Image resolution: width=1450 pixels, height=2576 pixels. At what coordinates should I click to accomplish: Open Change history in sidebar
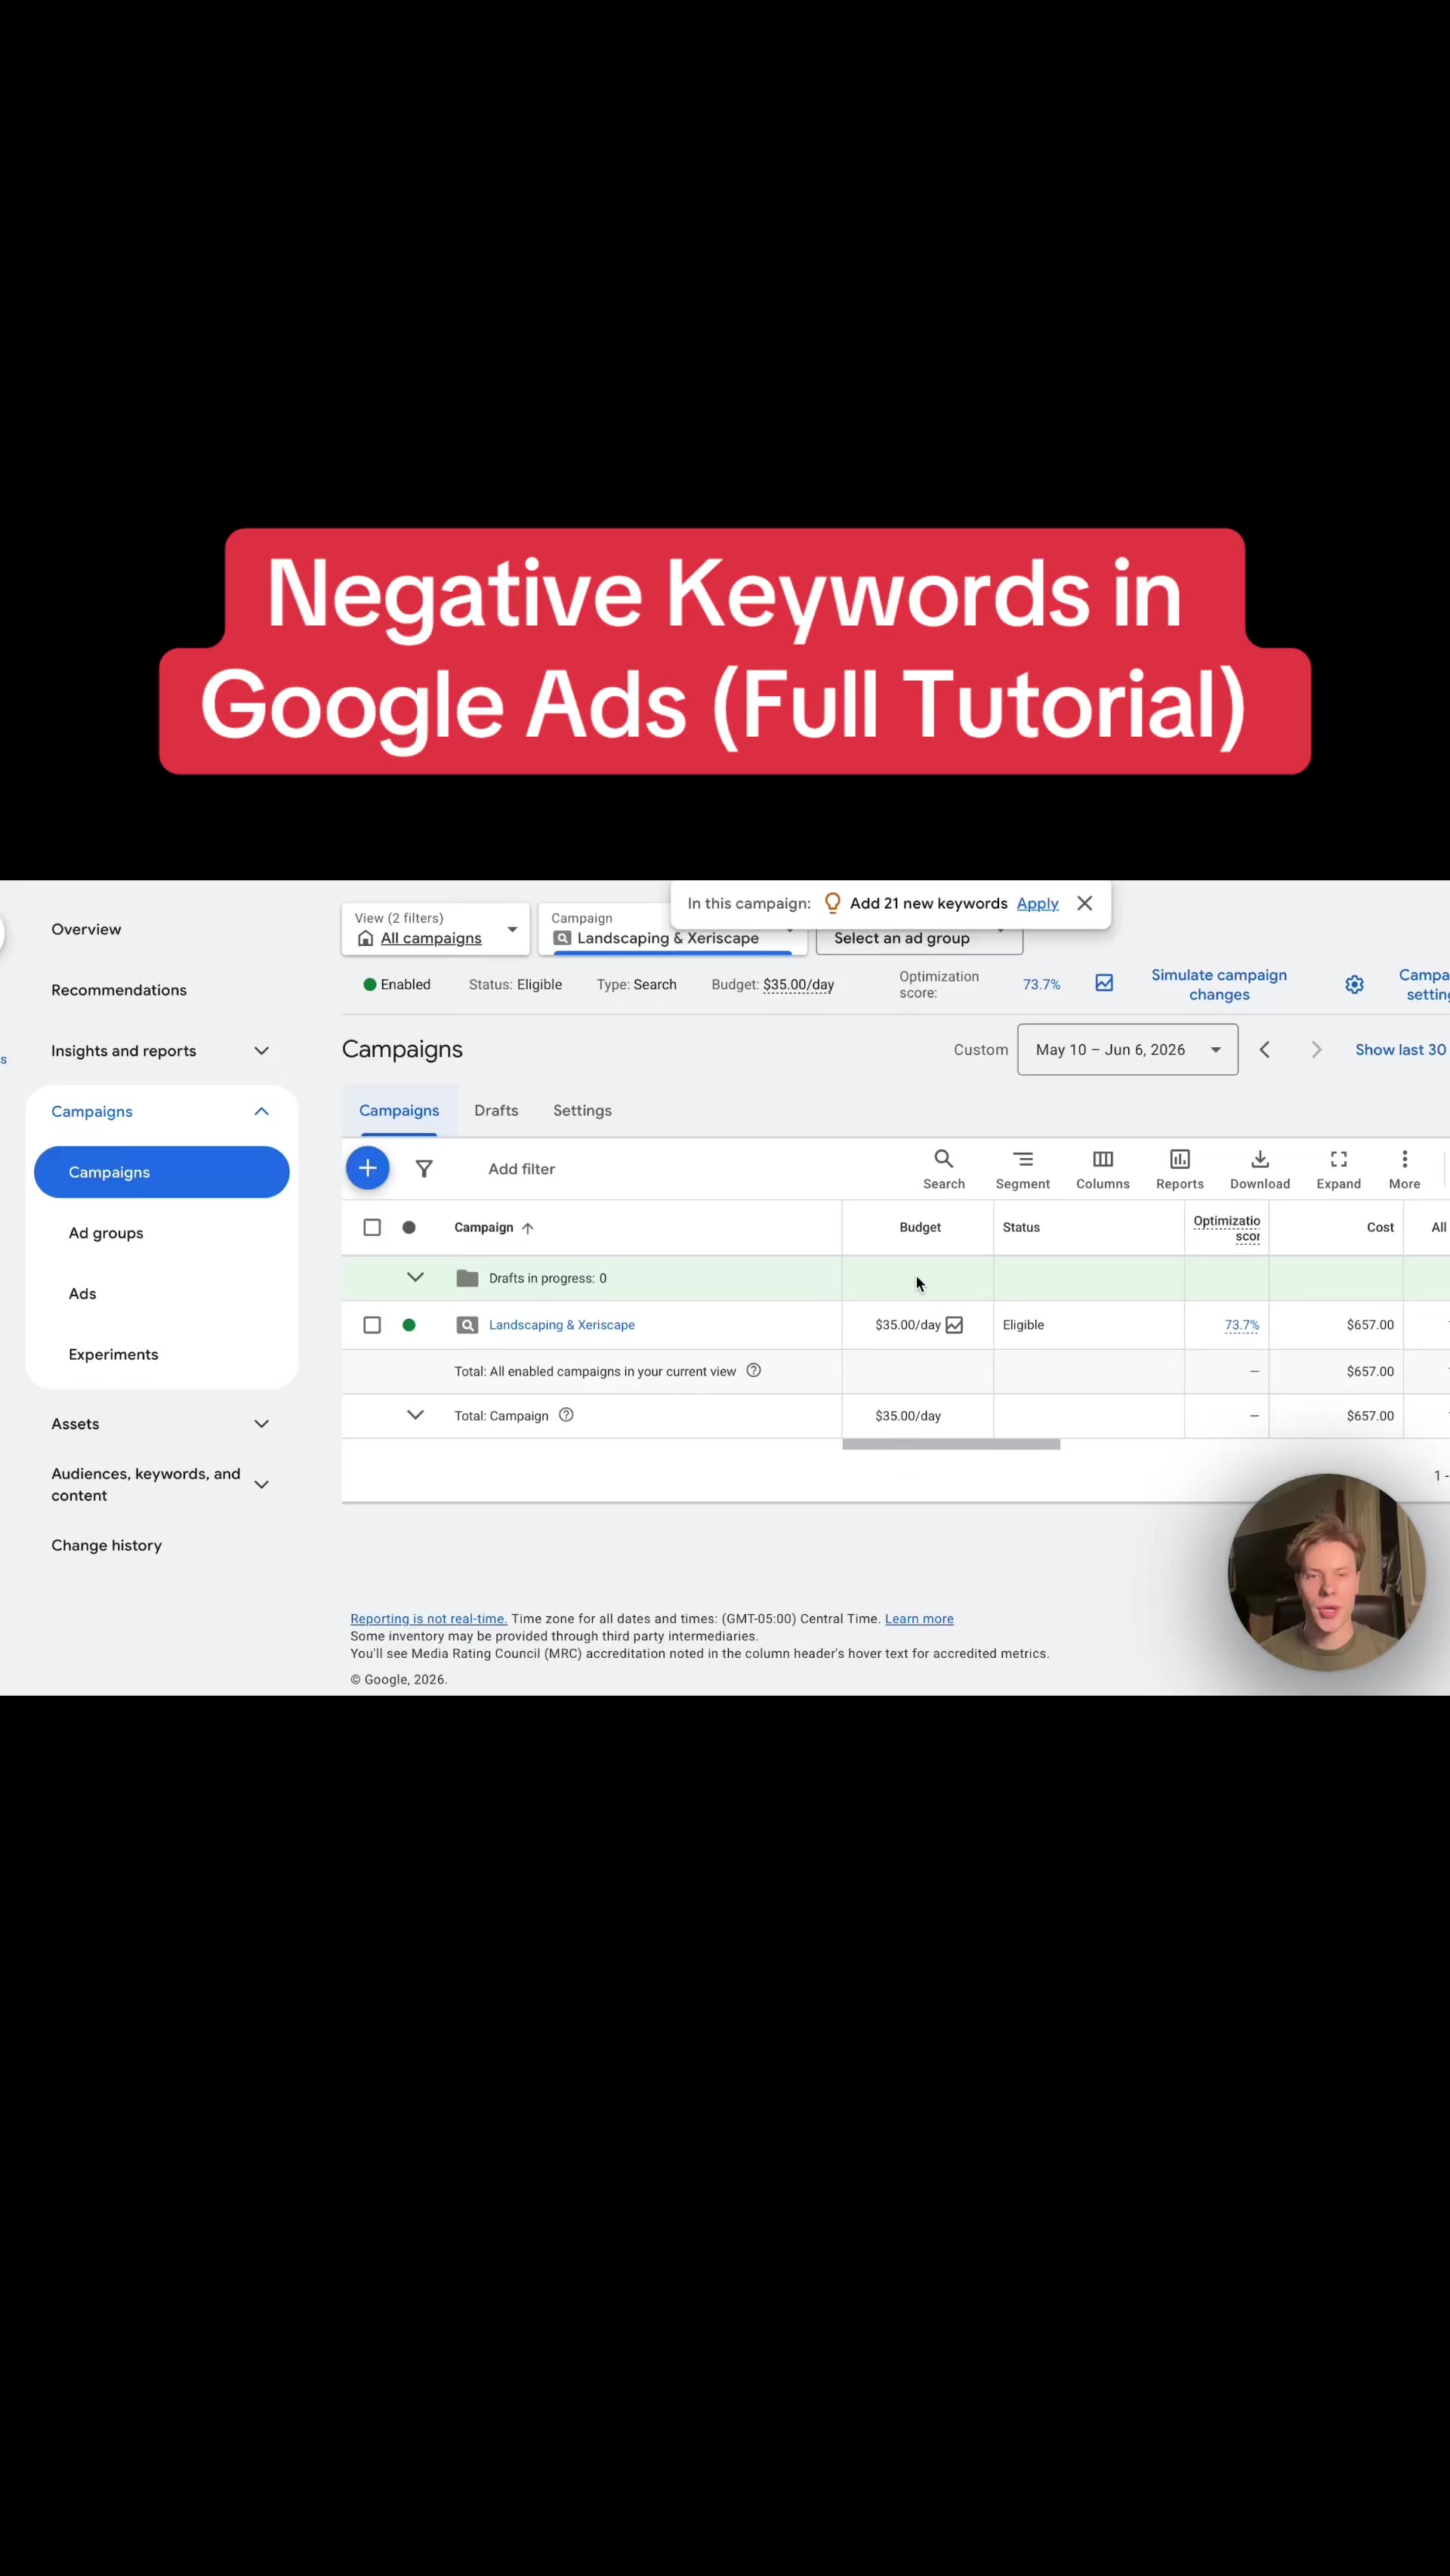coord(106,1545)
